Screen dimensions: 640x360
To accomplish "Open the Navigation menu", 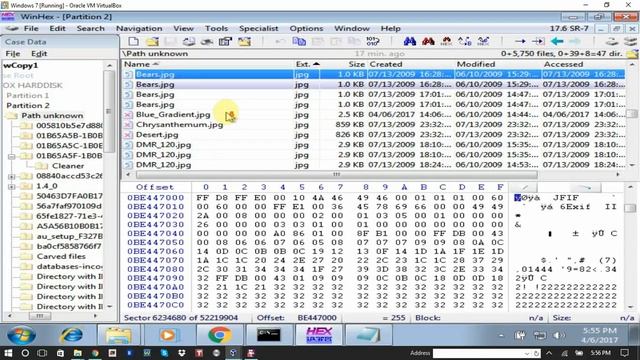I will (139, 29).
